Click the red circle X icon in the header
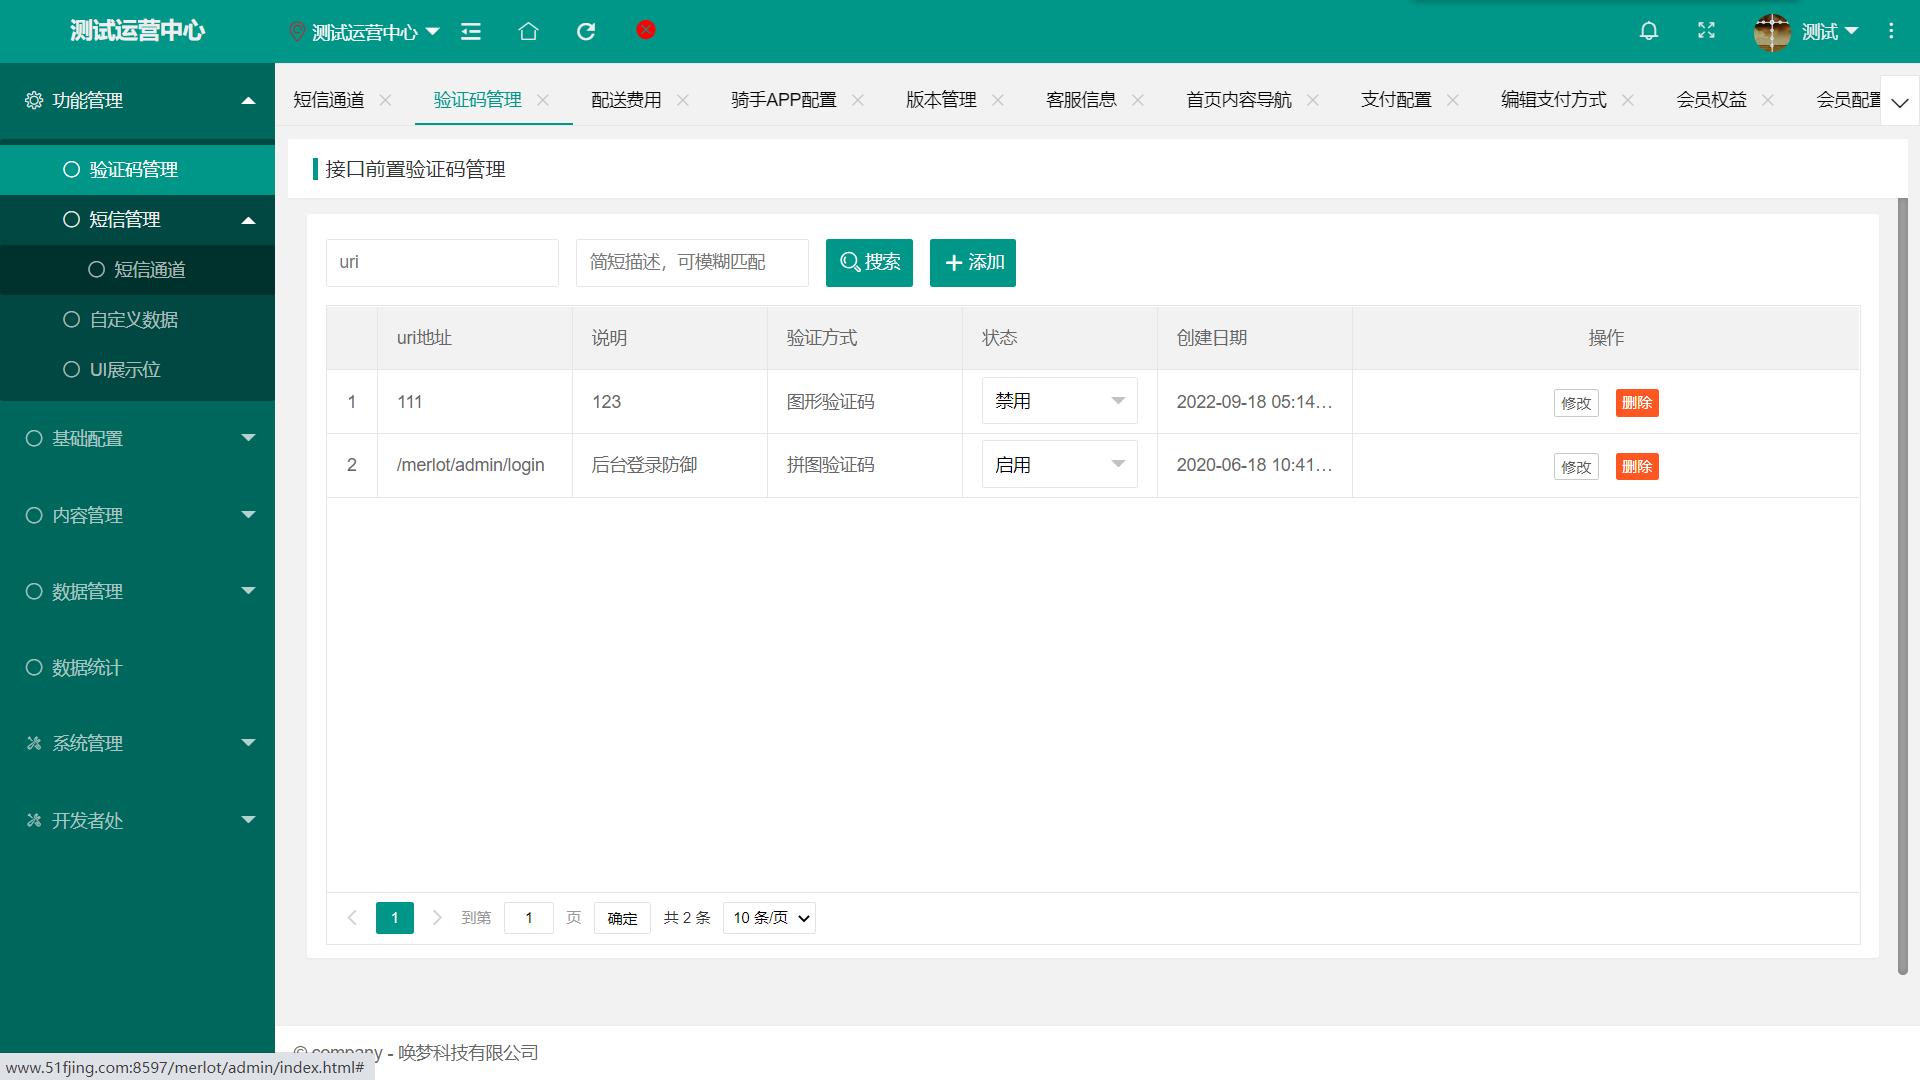The height and width of the screenshot is (1080, 1920). pos(646,30)
